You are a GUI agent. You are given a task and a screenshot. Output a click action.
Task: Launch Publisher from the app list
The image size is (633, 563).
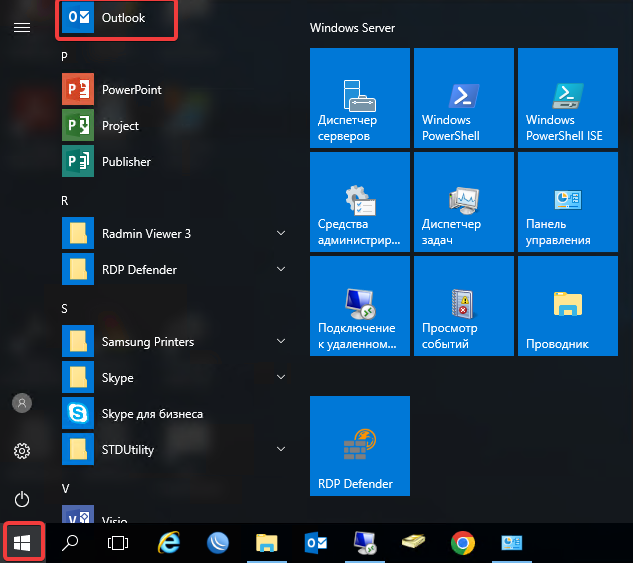click(125, 162)
